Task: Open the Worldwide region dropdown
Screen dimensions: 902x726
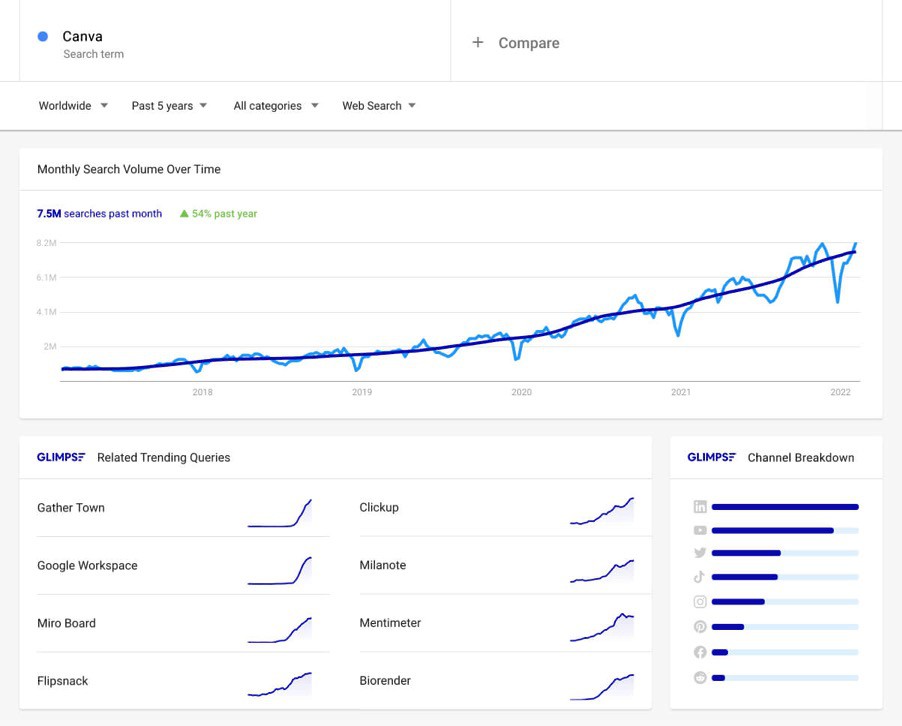Action: tap(72, 106)
